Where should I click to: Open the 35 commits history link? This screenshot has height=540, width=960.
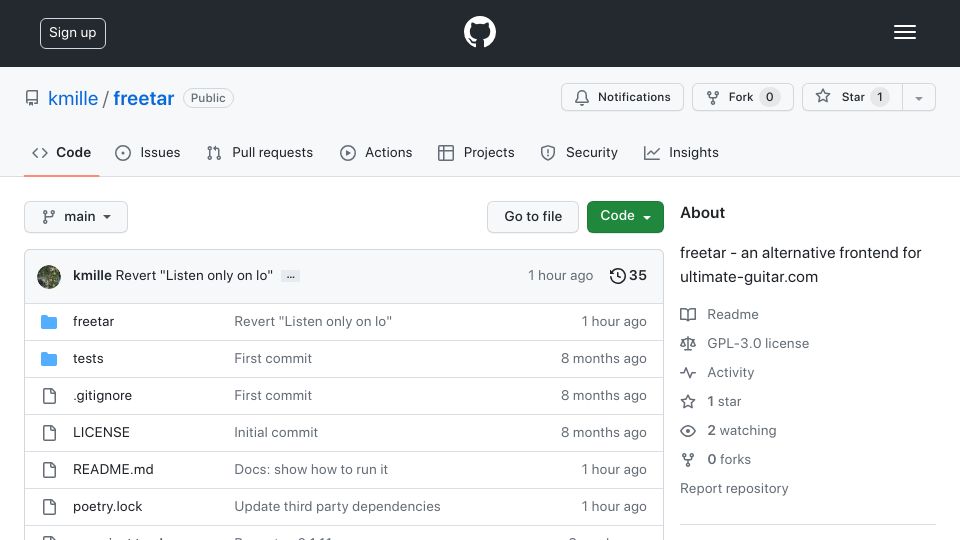tap(628, 276)
